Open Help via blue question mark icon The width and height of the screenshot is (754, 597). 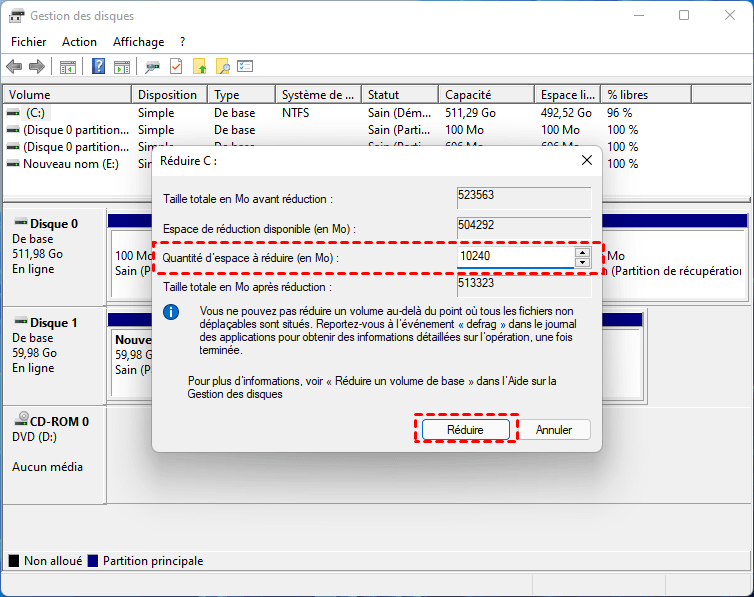point(99,67)
